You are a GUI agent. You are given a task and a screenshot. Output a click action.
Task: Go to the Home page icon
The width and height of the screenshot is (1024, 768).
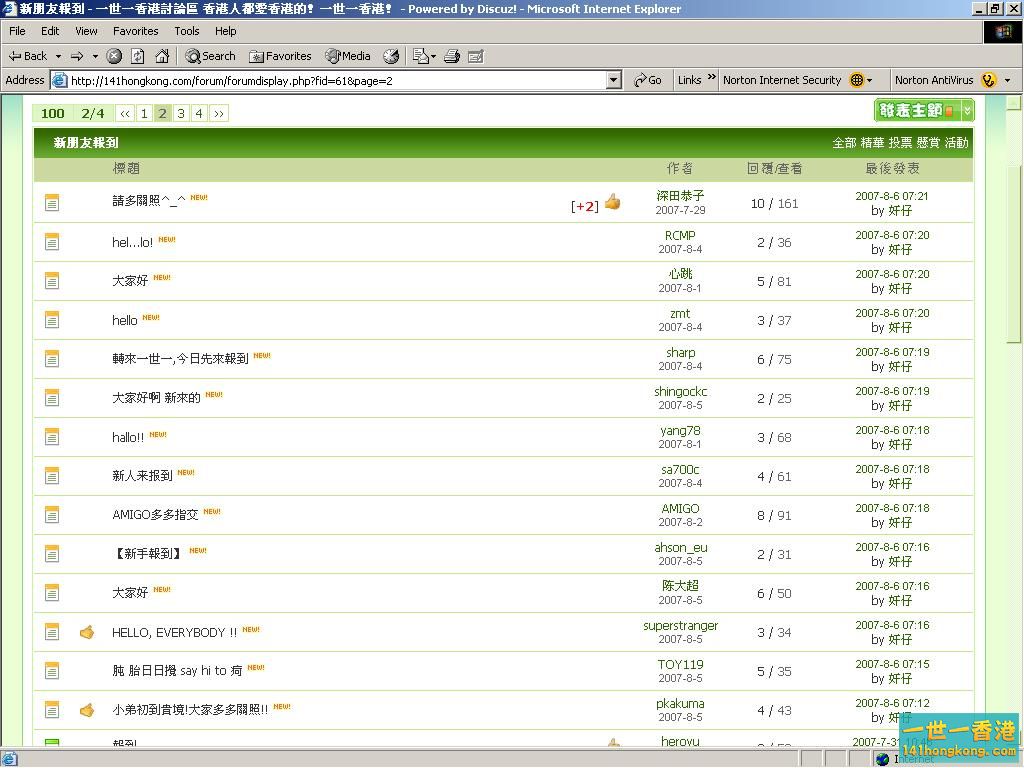[x=162, y=56]
